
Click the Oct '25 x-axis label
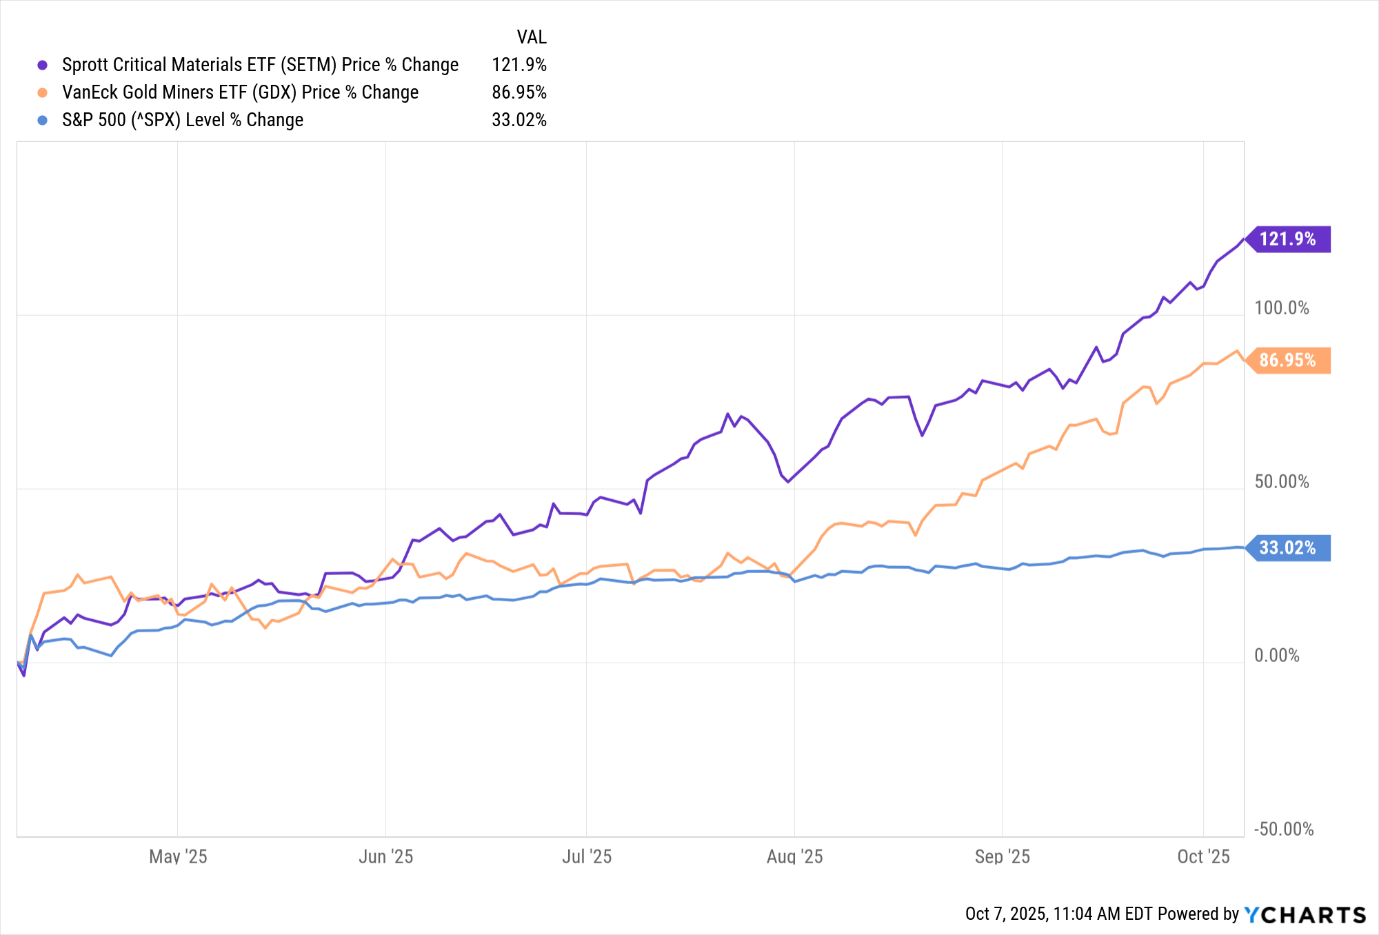(1203, 857)
